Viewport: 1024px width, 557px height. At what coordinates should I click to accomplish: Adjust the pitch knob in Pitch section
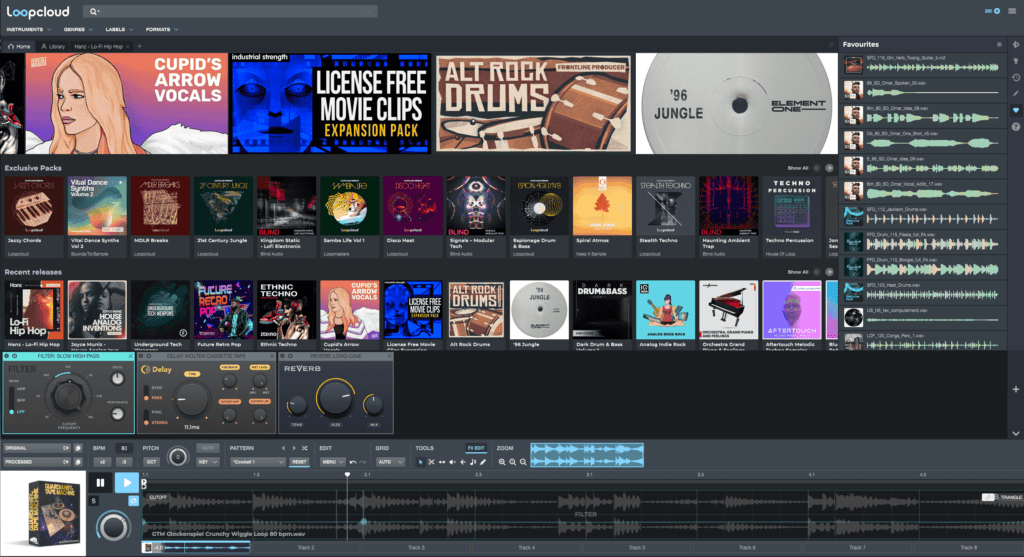click(x=177, y=456)
